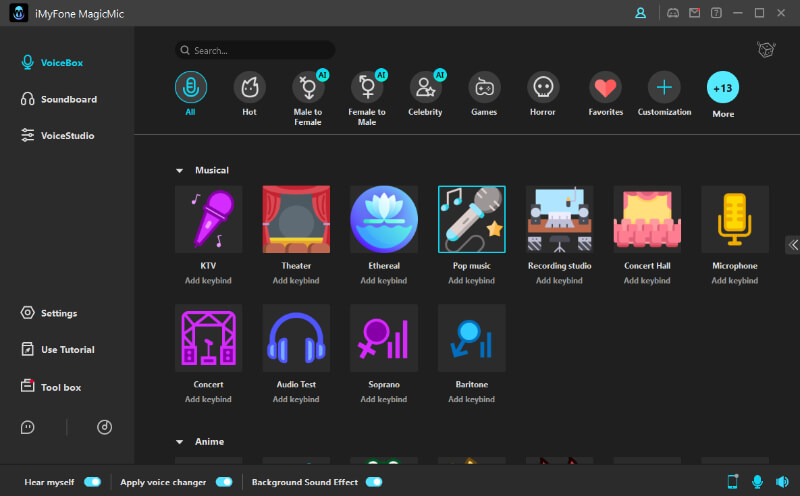Select the Theater voice effect
The image size is (800, 496).
pyautogui.click(x=296, y=219)
